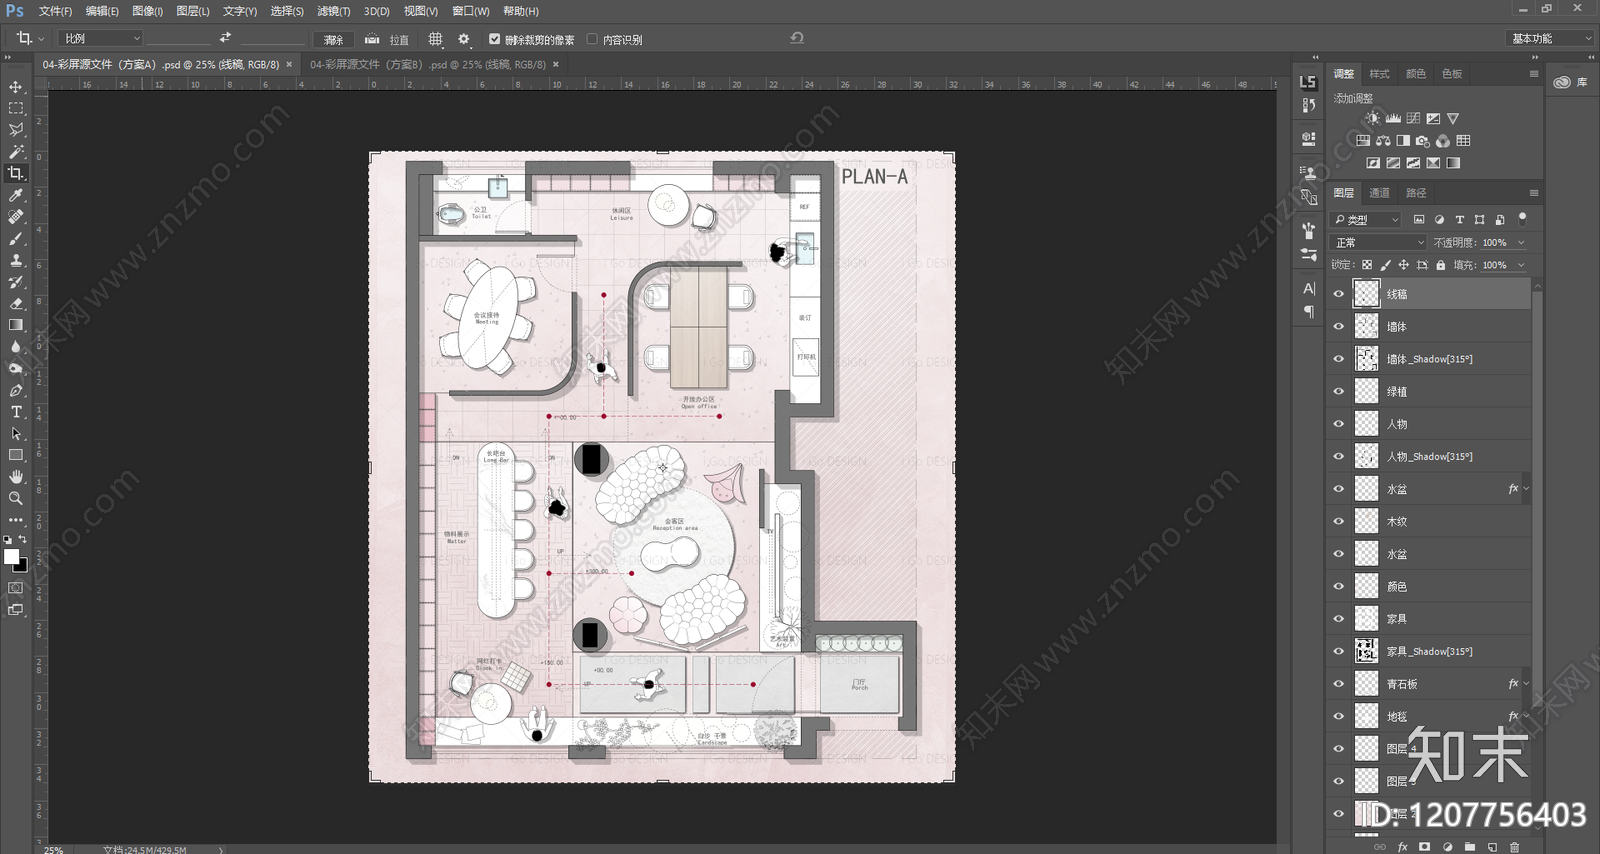Add a Brightness/Contrast adjustment
Viewport: 1600px width, 854px height.
coord(1373,118)
